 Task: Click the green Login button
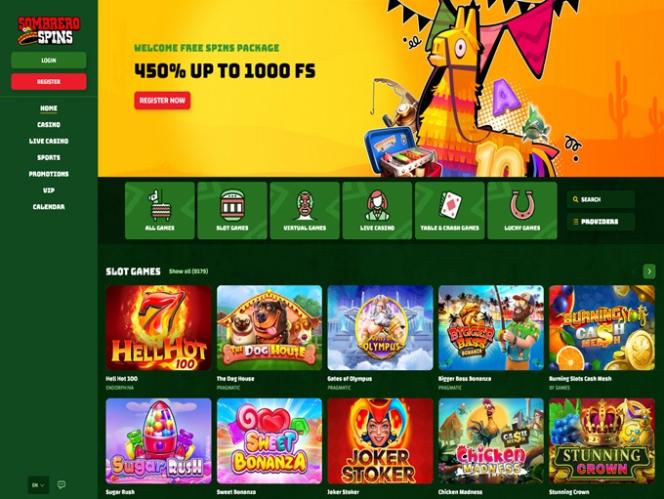click(x=49, y=60)
